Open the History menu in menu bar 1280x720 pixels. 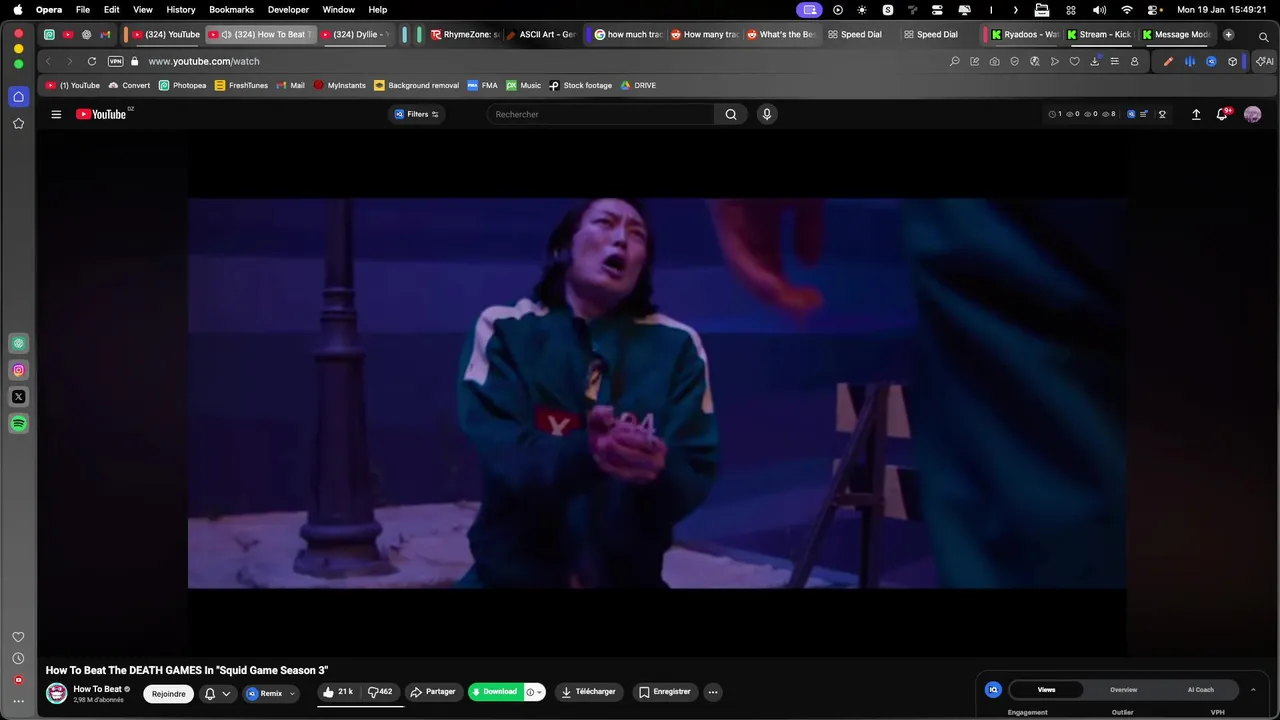[181, 9]
